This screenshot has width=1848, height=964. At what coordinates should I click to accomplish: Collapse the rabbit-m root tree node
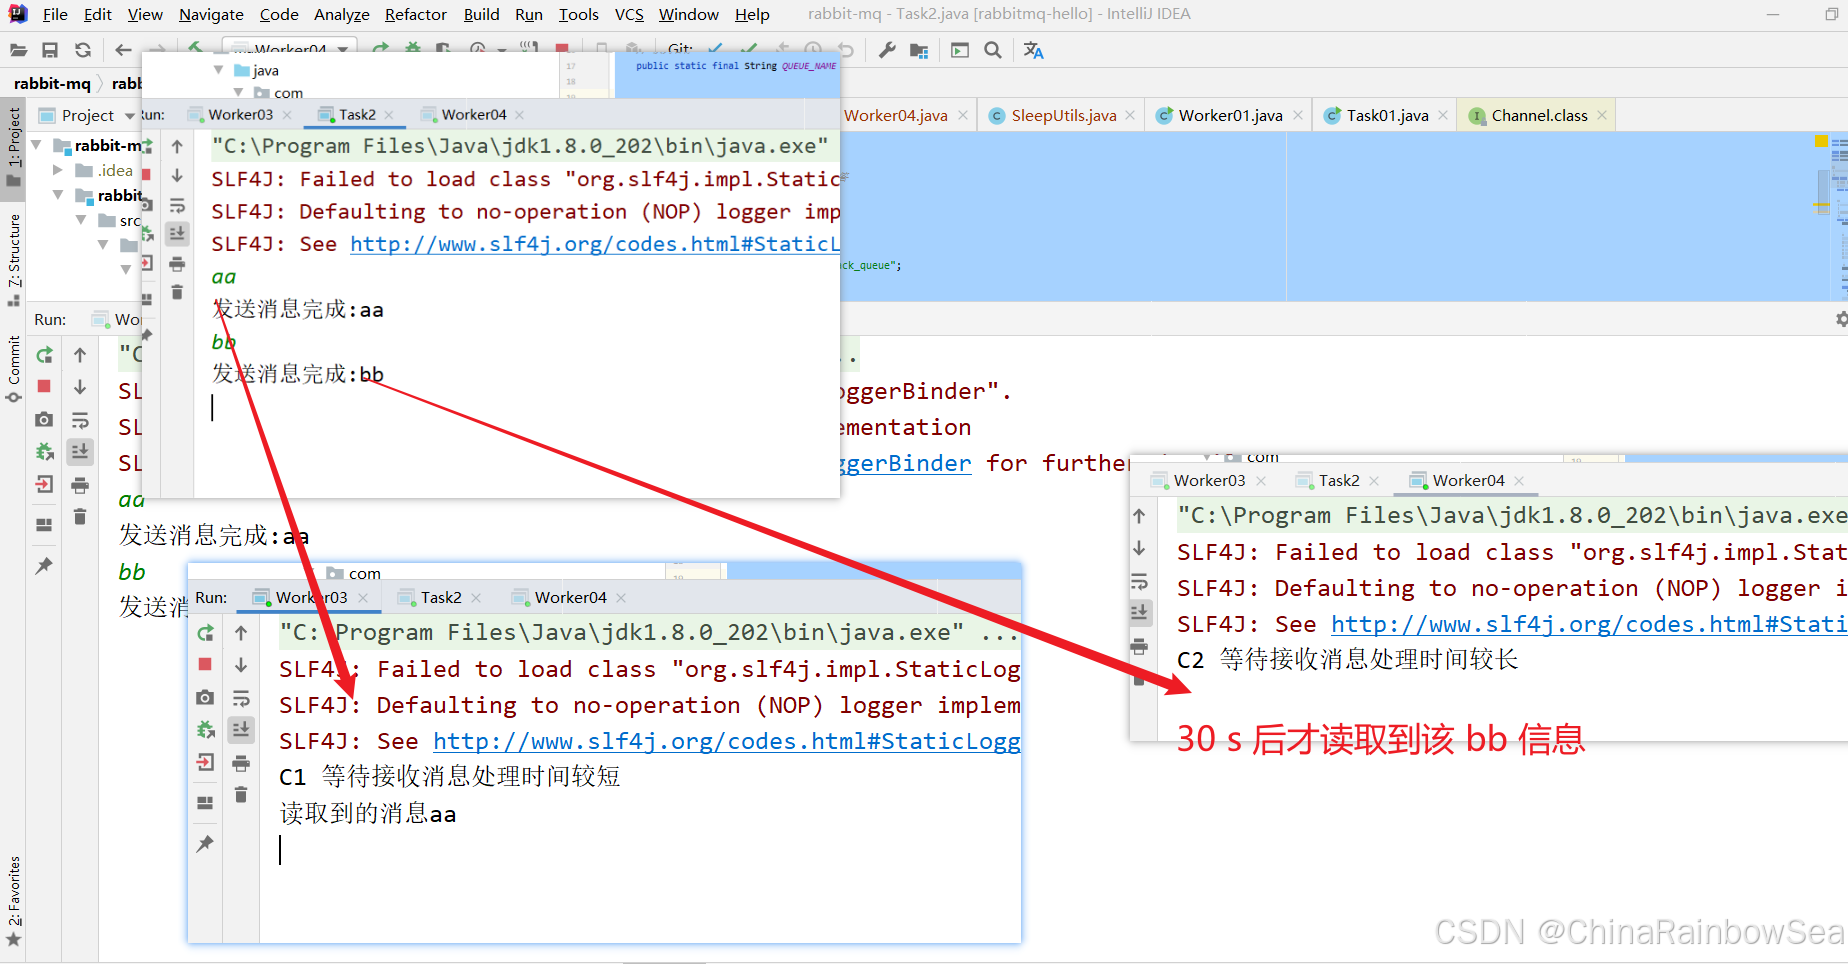click(x=37, y=145)
